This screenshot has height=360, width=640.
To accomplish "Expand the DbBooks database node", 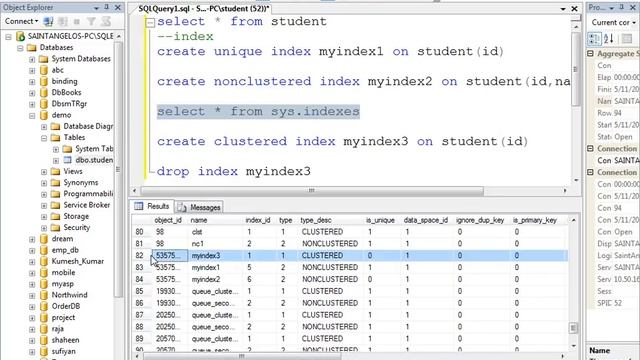I will pos(32,93).
